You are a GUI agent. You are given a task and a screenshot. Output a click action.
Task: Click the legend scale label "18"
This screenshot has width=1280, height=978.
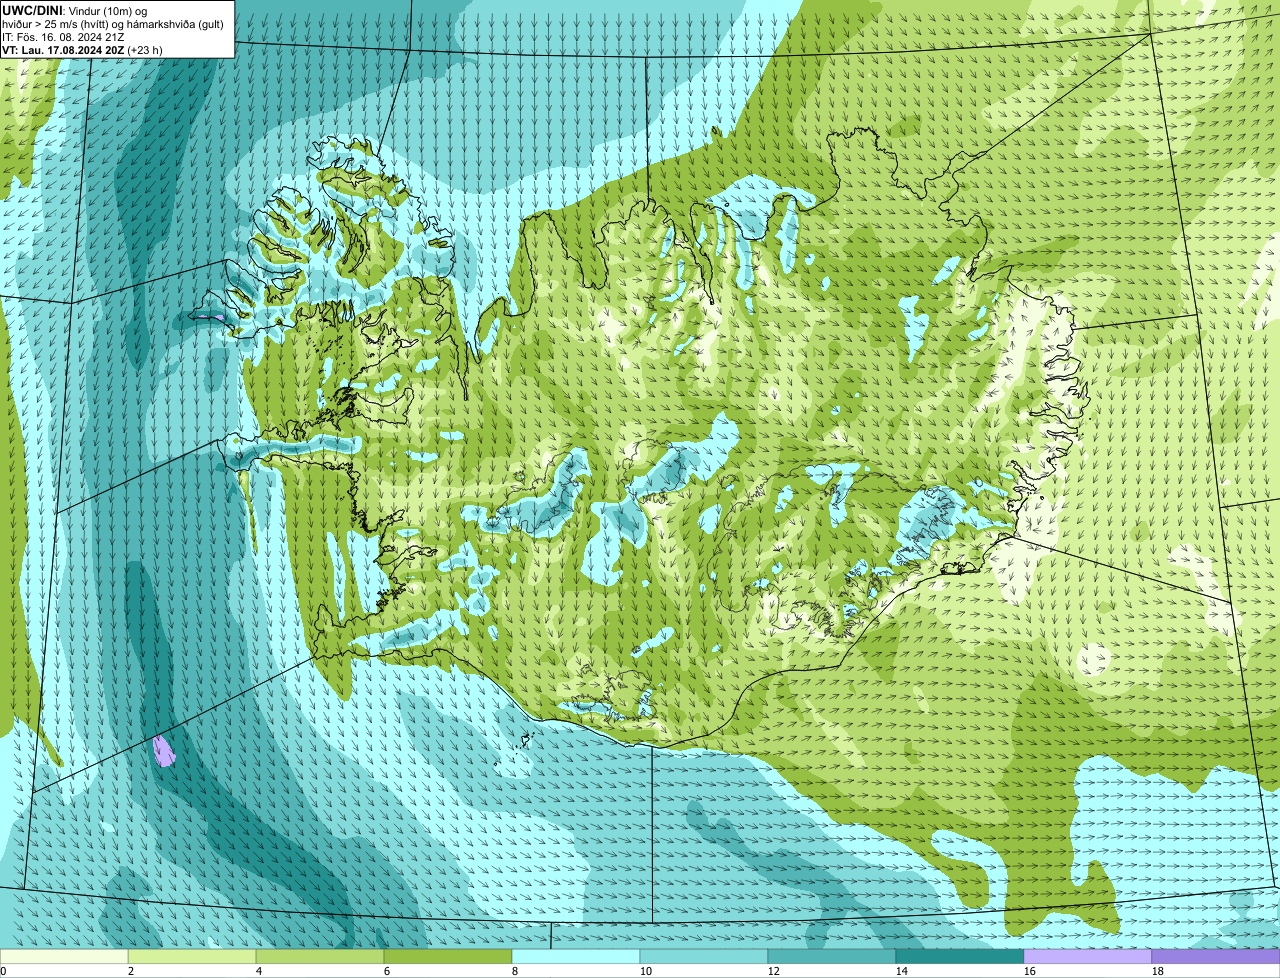coord(1158,971)
